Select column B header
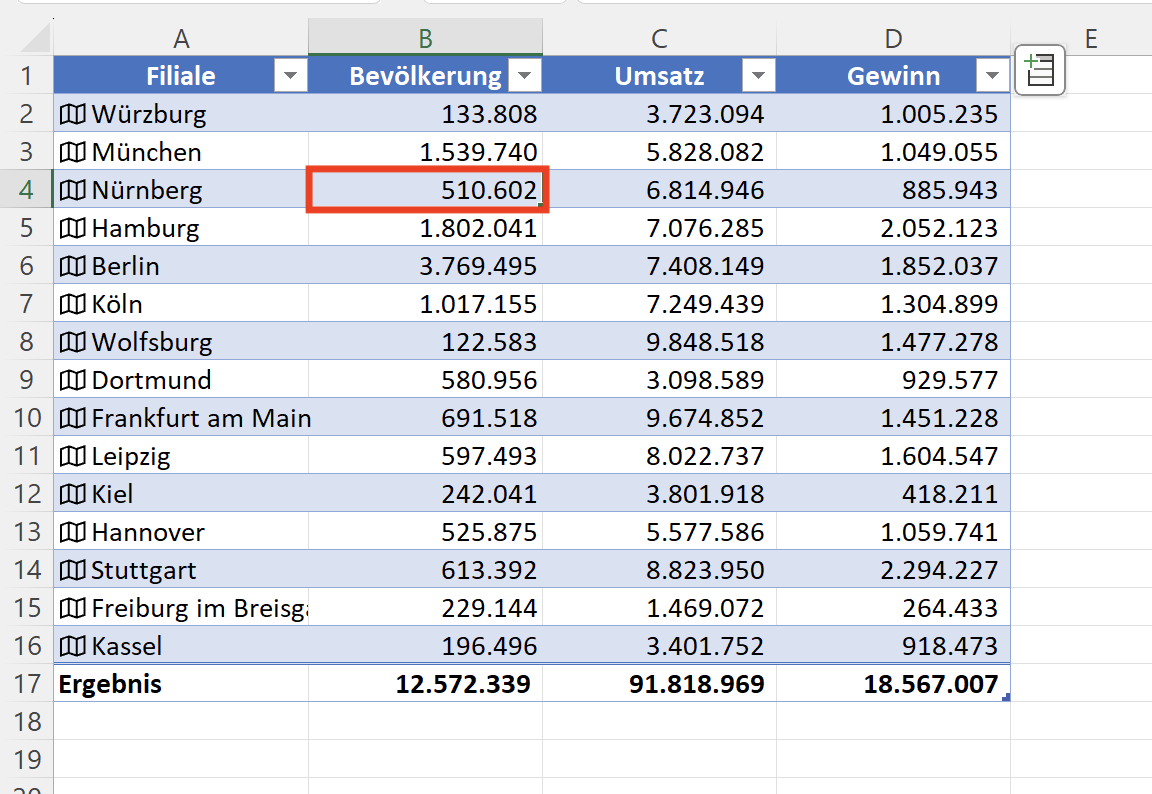The image size is (1152, 794). 425,37
